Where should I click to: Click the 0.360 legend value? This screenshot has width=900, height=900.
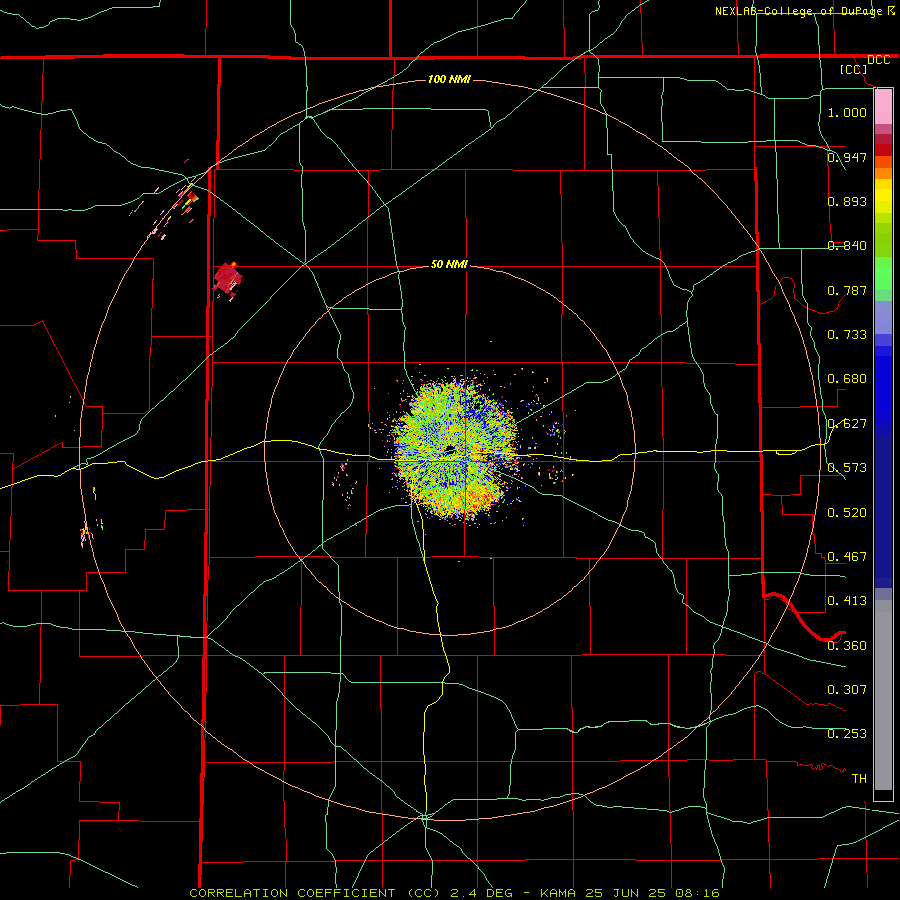click(847, 645)
